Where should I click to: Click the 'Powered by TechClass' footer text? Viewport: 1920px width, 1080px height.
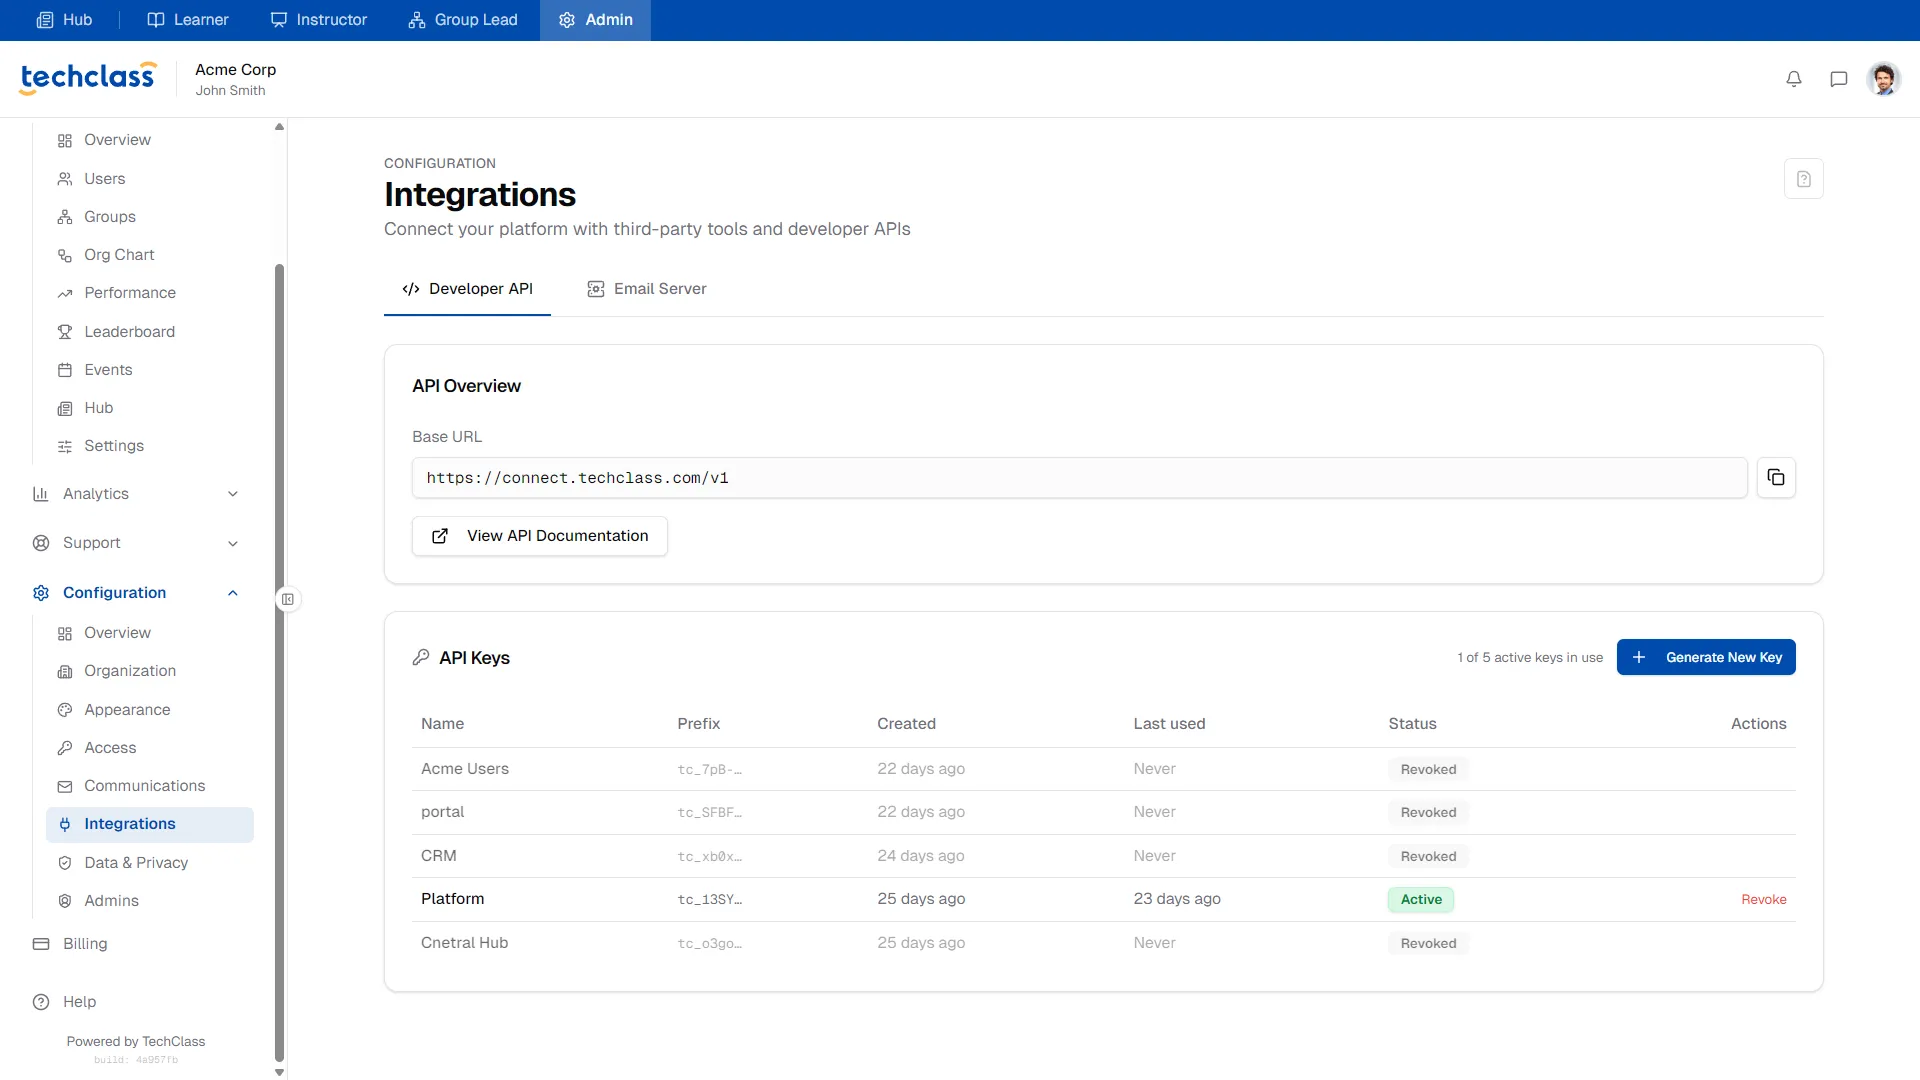(x=136, y=1041)
